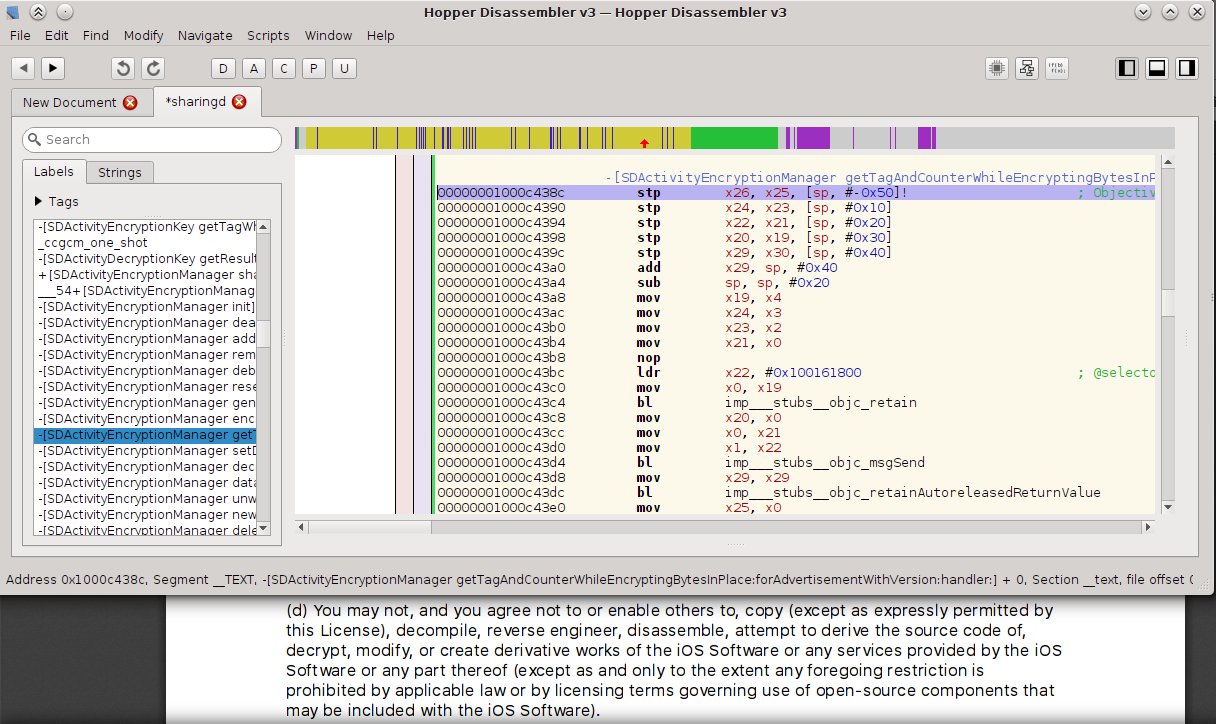
Task: Click the Hopper app icon in title bar
Action: 12,12
